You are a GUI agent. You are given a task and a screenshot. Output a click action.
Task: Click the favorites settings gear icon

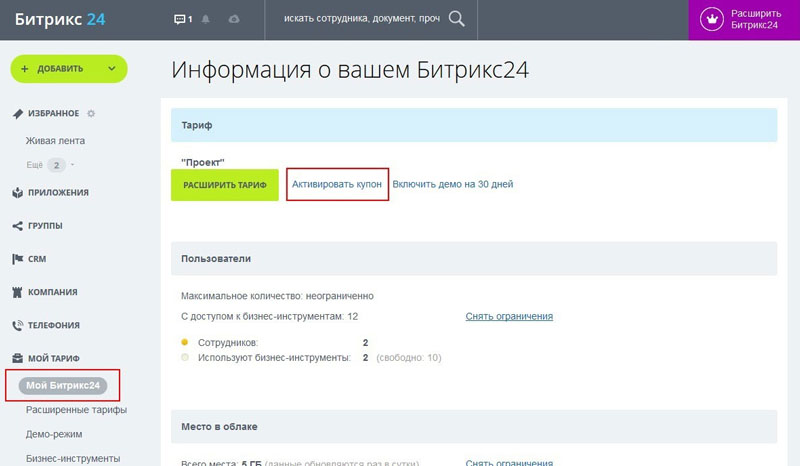(x=91, y=113)
